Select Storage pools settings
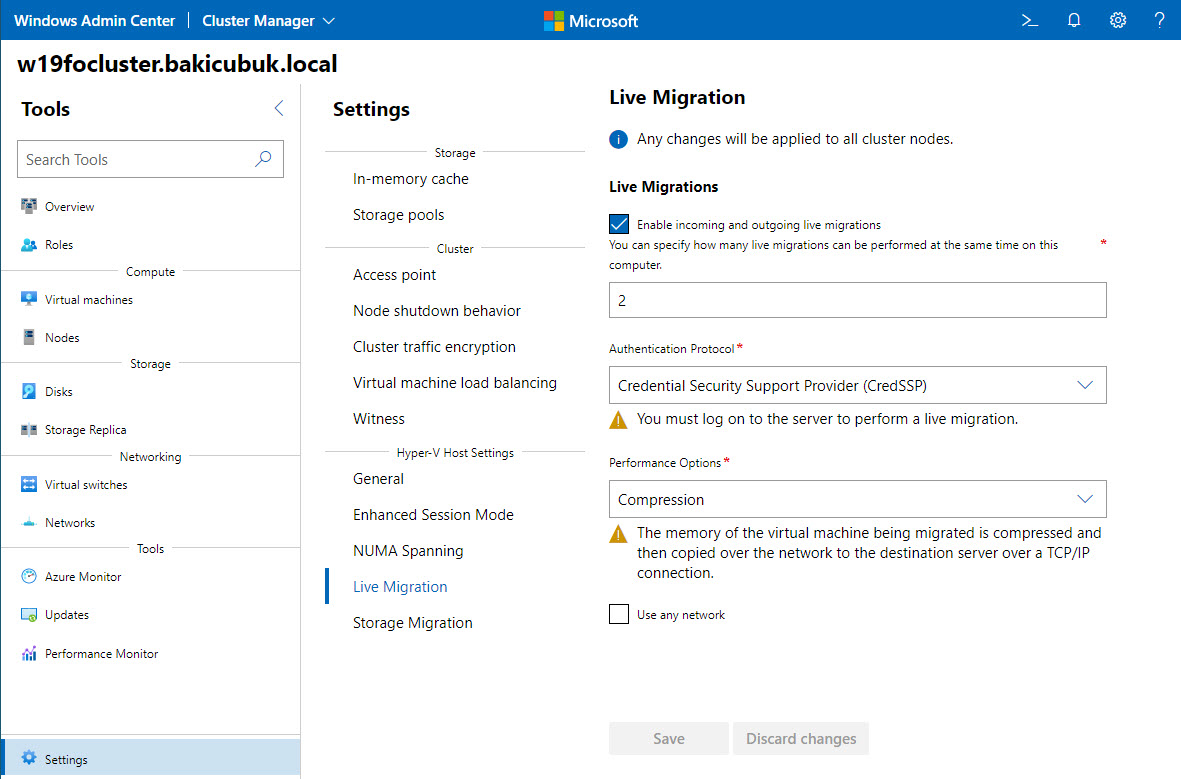This screenshot has width=1181, height=779. tap(398, 215)
